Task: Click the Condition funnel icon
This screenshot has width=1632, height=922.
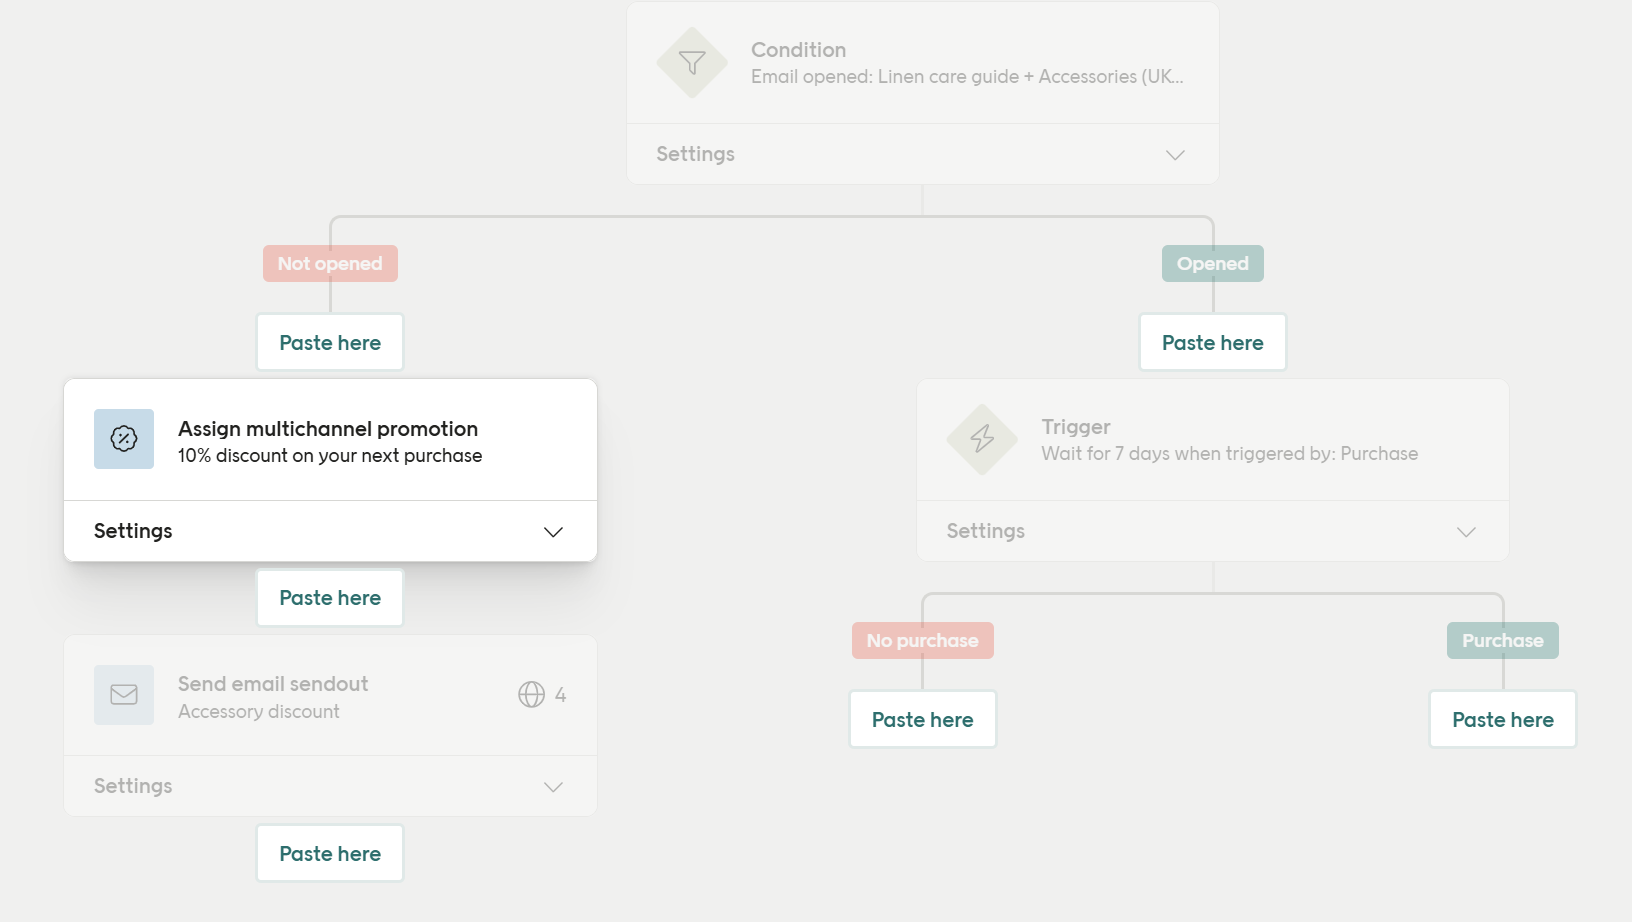Action: point(692,63)
